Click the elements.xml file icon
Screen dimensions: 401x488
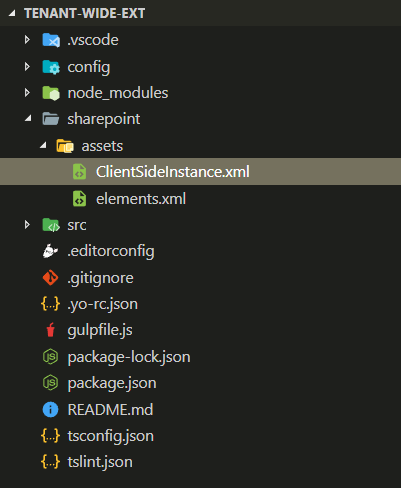[79, 199]
